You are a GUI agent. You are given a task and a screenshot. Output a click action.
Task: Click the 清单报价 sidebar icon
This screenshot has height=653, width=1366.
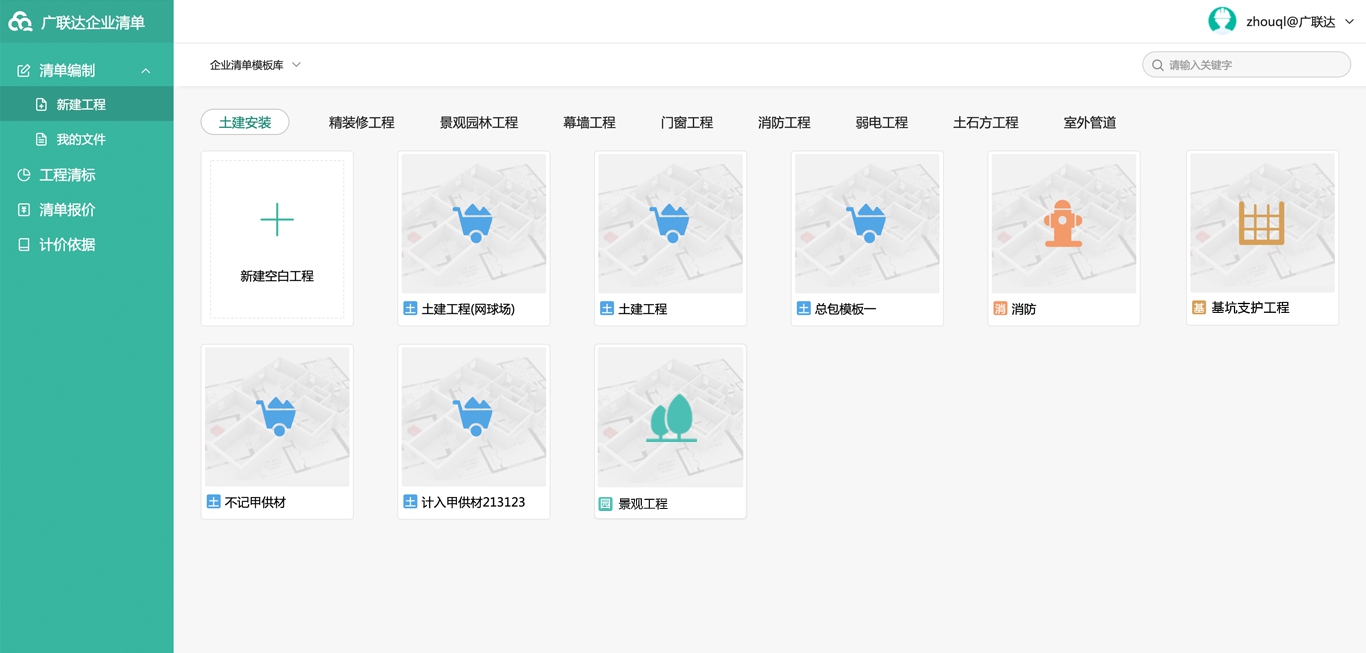(22, 210)
